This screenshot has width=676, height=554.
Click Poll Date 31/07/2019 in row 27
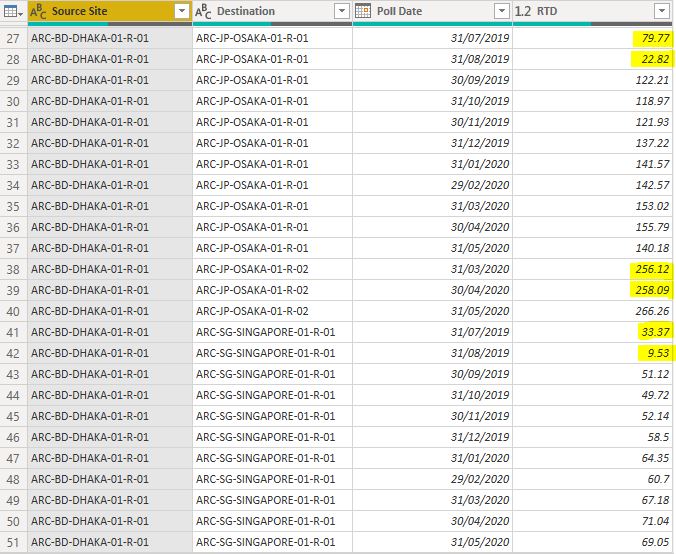pyautogui.click(x=480, y=38)
